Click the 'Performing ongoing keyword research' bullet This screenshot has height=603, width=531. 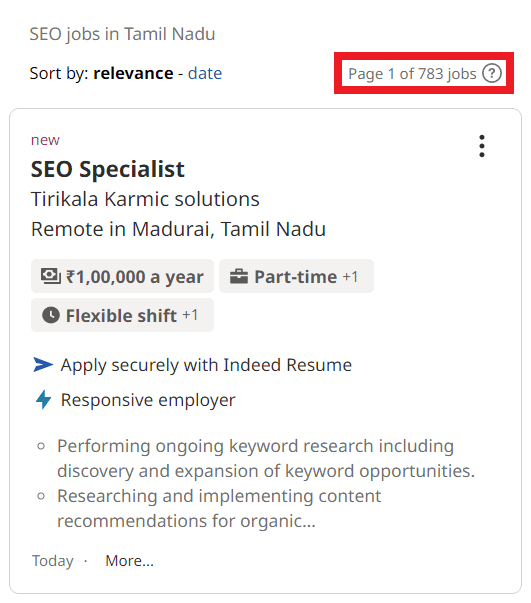click(x=266, y=458)
